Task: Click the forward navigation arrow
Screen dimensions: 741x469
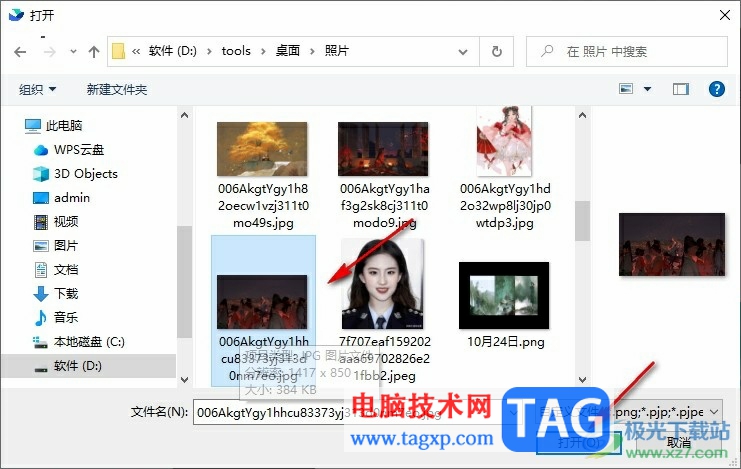Action: click(x=49, y=52)
